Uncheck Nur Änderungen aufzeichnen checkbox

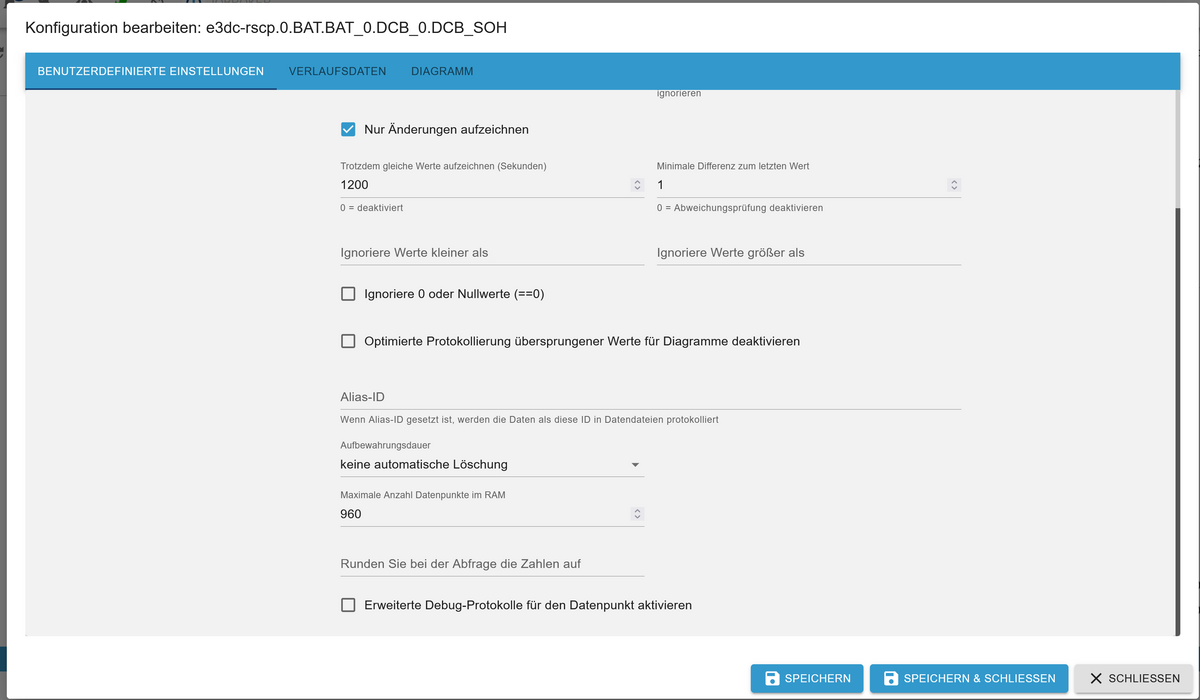click(348, 129)
